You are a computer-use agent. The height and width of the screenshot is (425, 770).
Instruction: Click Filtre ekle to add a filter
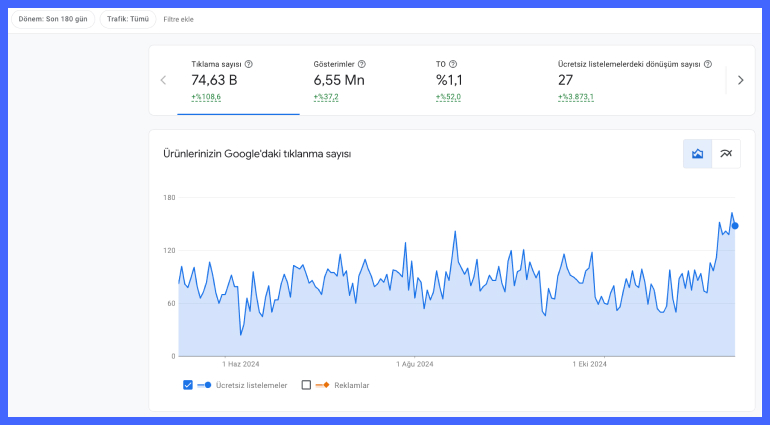click(178, 19)
